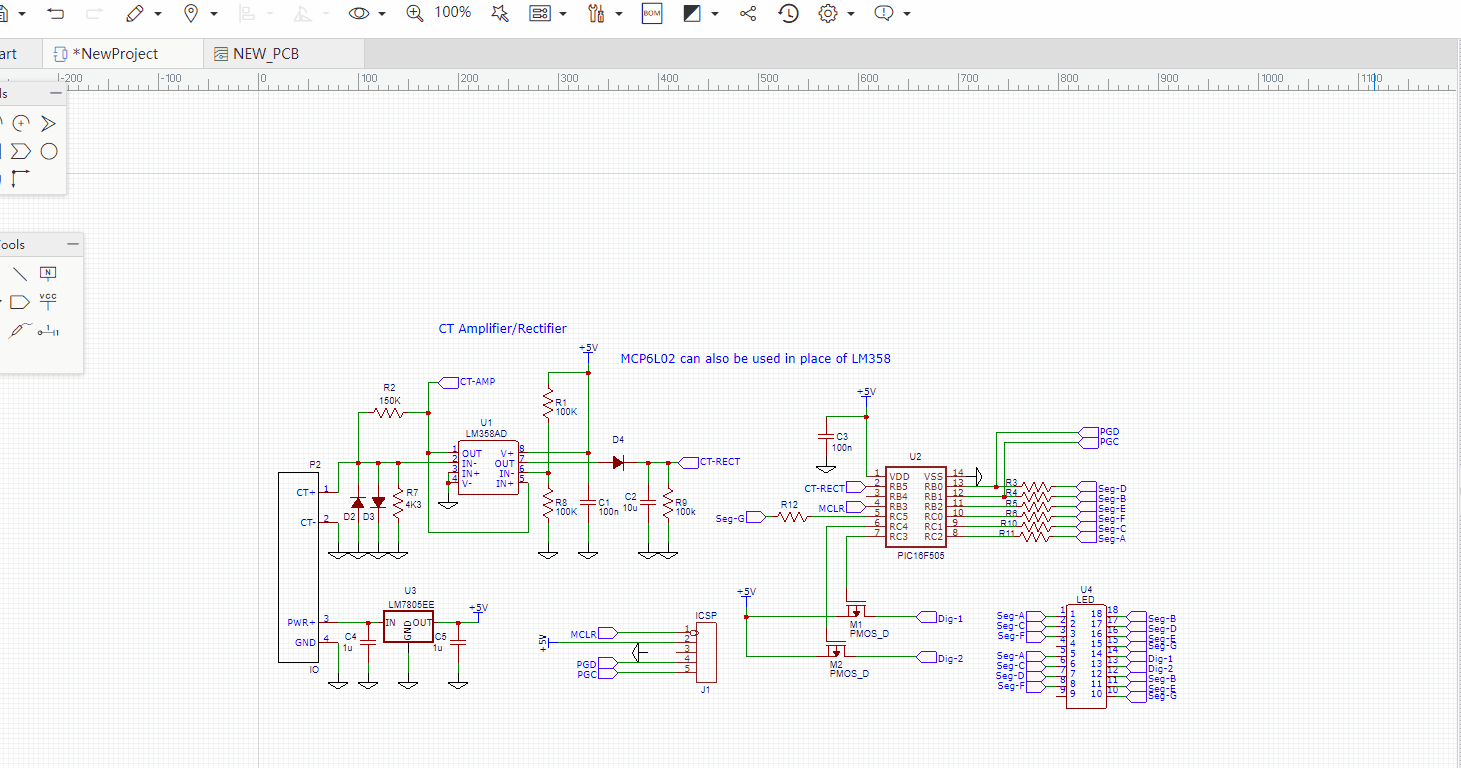Expand the settings gear dropdown

pyautogui.click(x=851, y=14)
